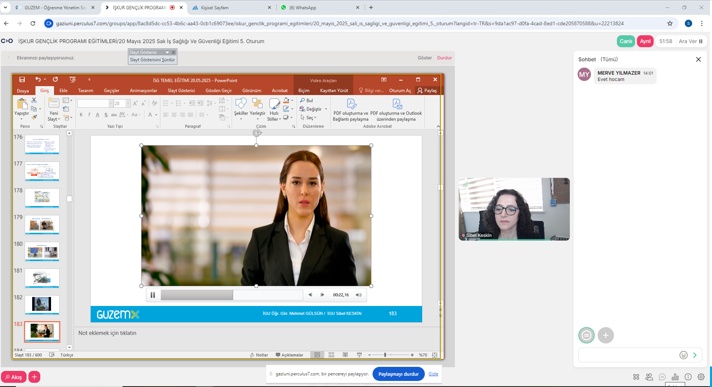Open the poll bar-chart icon
The height and width of the screenshot is (387, 712).
click(x=675, y=377)
